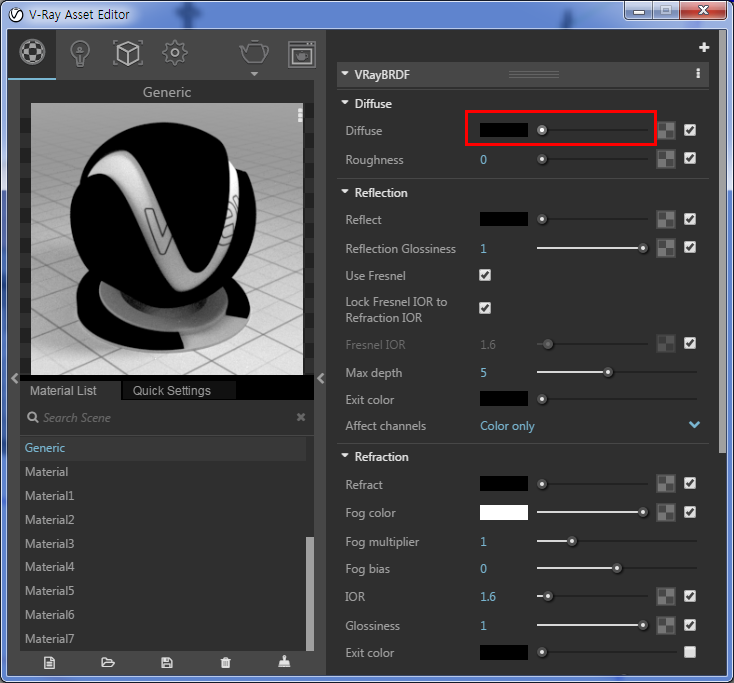Open the white Fog color swatch
The image size is (734, 683).
[x=504, y=513]
